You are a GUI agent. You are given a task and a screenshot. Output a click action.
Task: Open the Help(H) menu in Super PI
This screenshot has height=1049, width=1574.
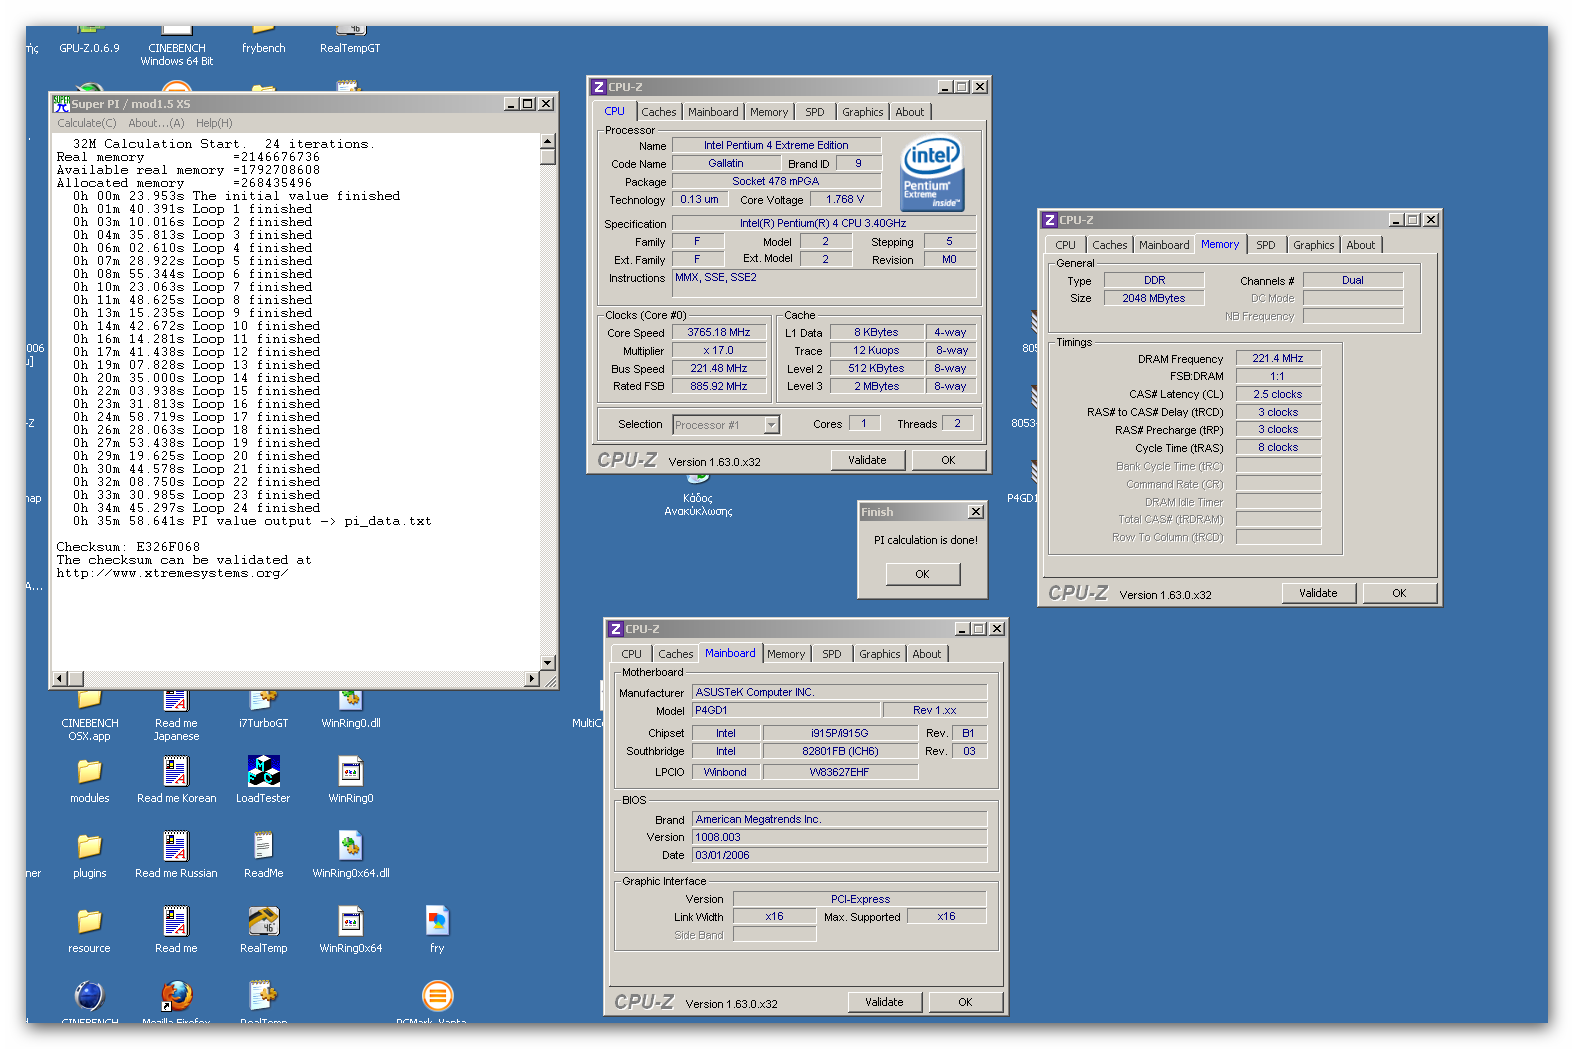coord(214,123)
